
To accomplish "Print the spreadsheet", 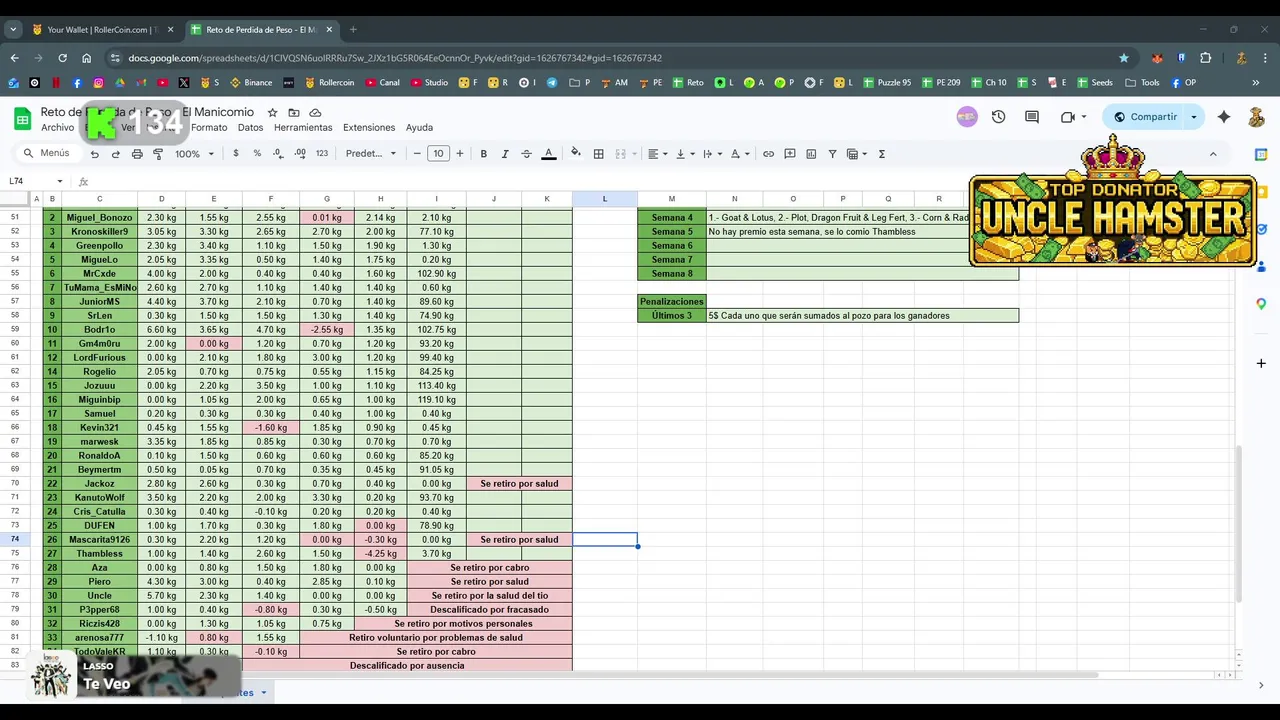I will [137, 154].
